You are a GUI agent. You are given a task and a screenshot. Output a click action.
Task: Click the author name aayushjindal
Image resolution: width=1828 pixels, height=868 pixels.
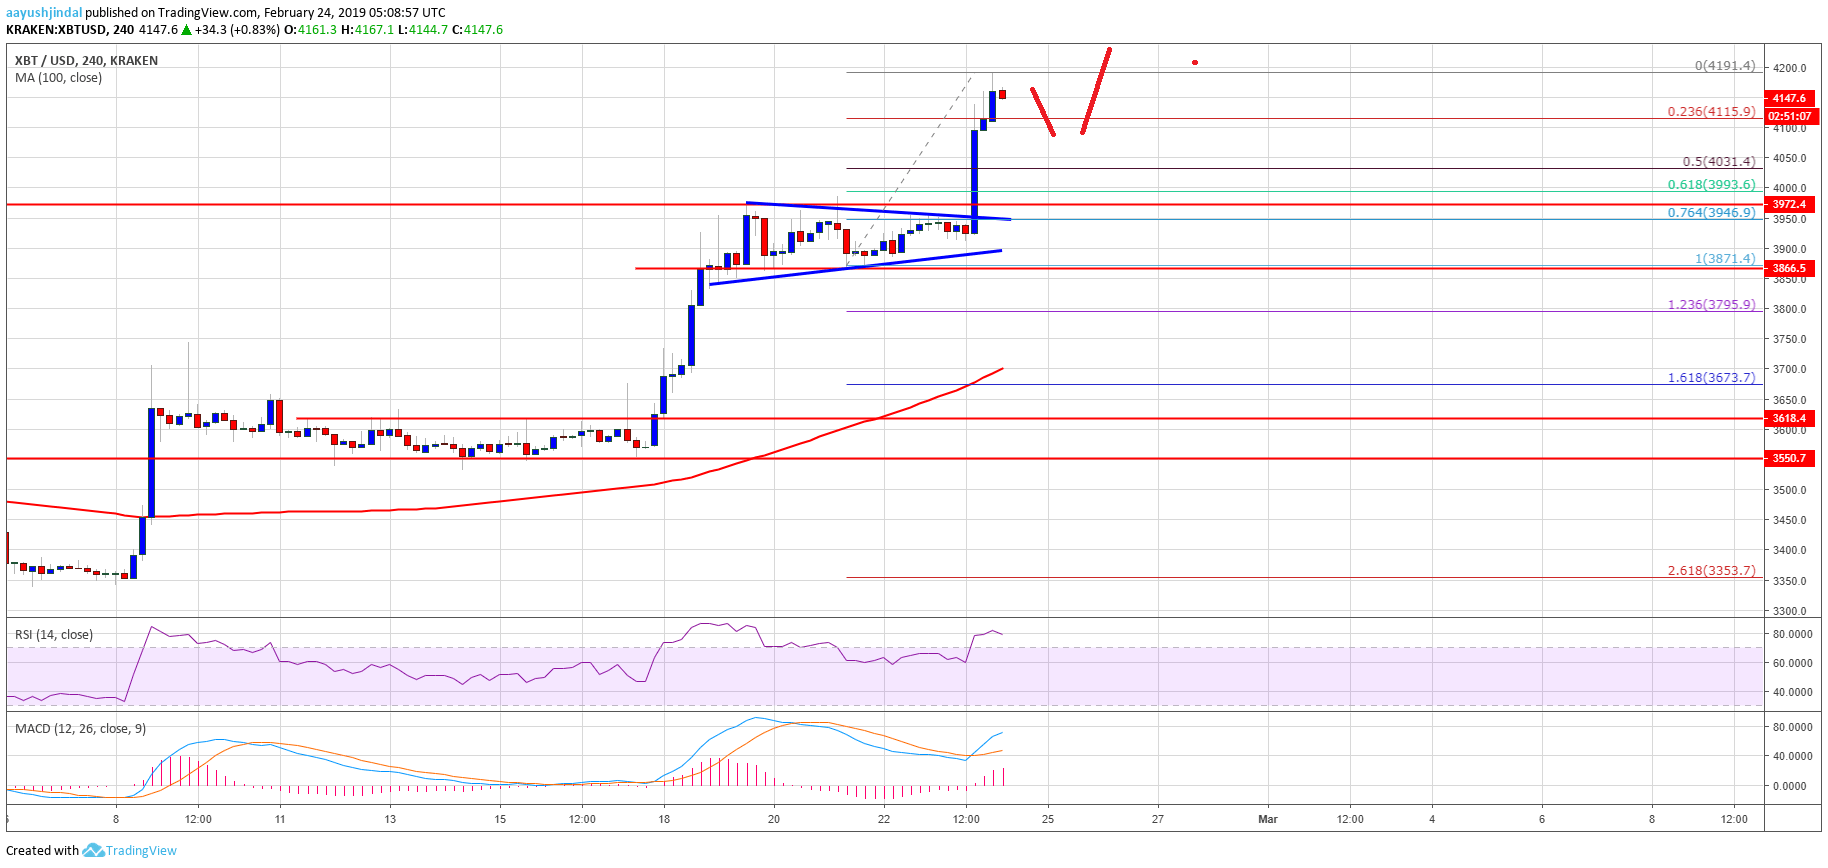point(44,13)
